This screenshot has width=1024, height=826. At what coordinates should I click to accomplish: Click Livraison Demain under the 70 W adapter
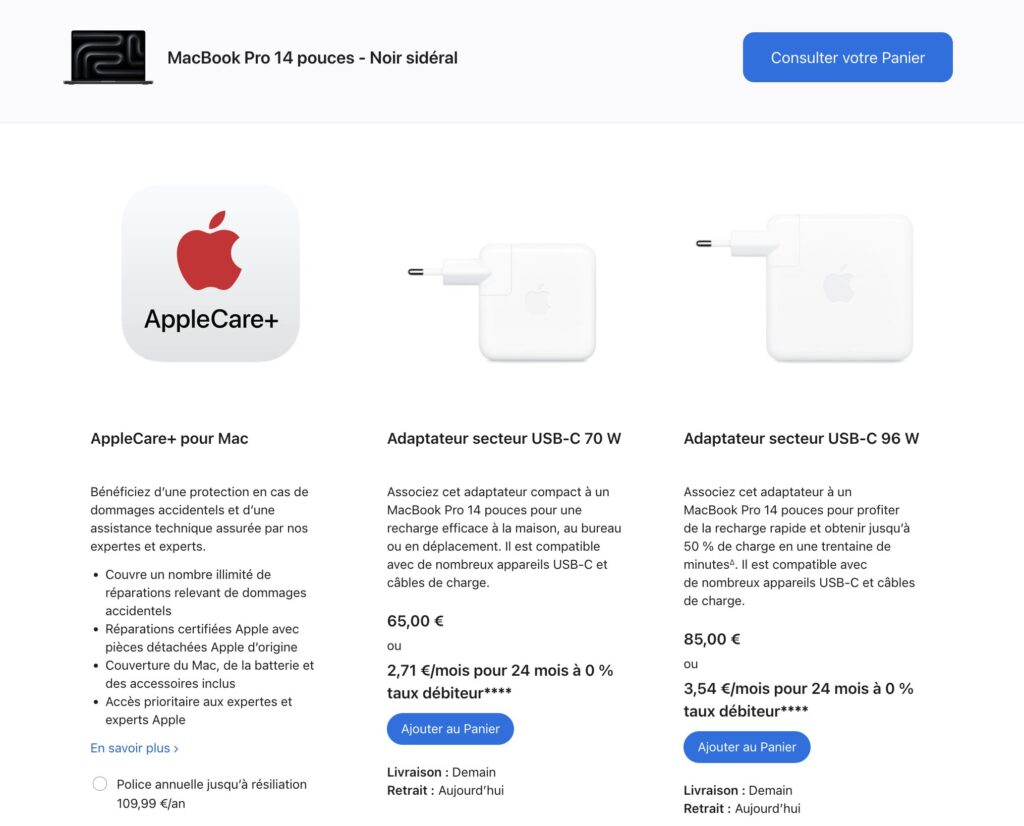click(x=441, y=772)
